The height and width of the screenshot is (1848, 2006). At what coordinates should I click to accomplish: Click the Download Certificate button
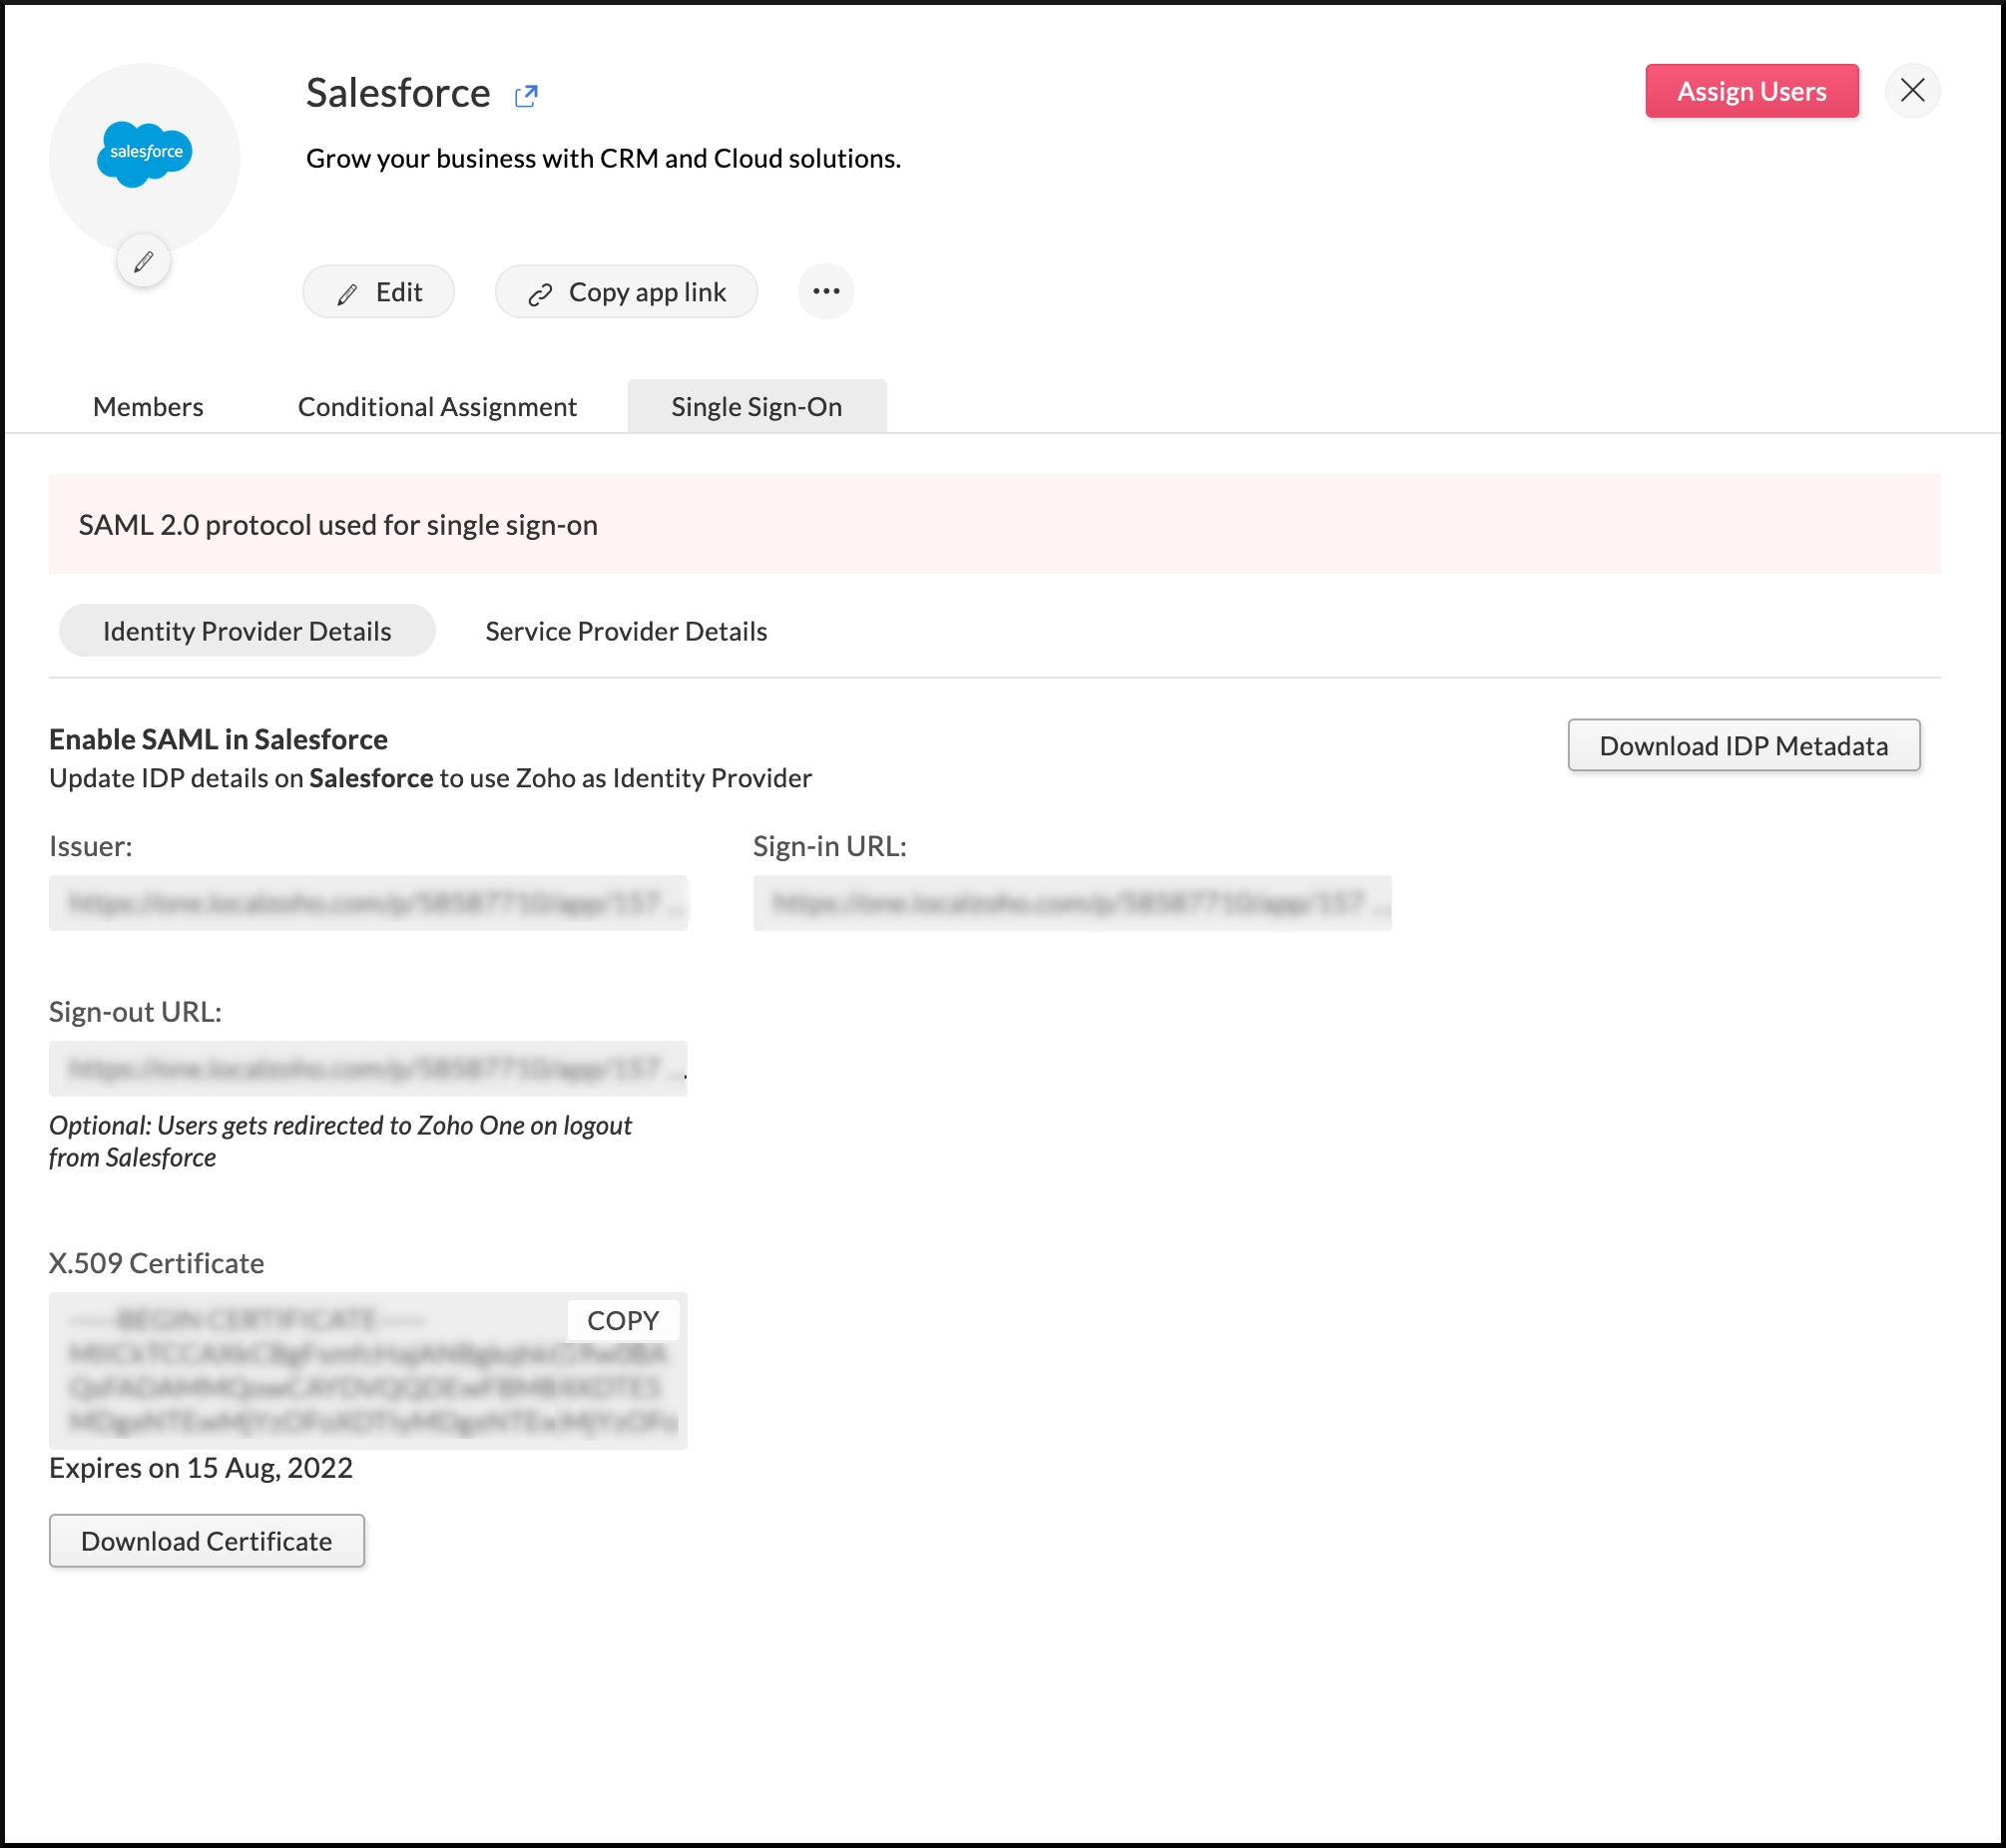(x=207, y=1541)
